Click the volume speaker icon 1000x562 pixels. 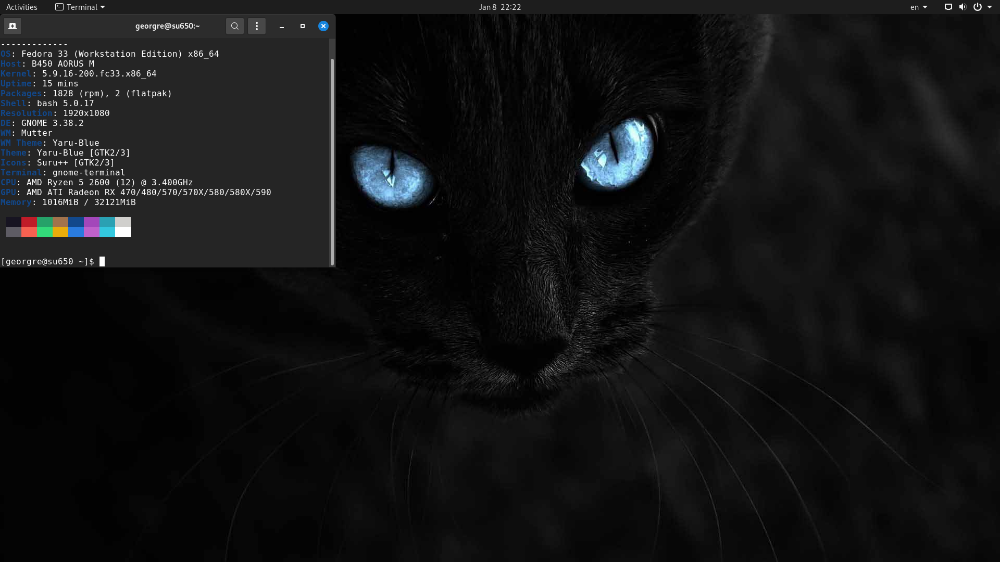[962, 7]
